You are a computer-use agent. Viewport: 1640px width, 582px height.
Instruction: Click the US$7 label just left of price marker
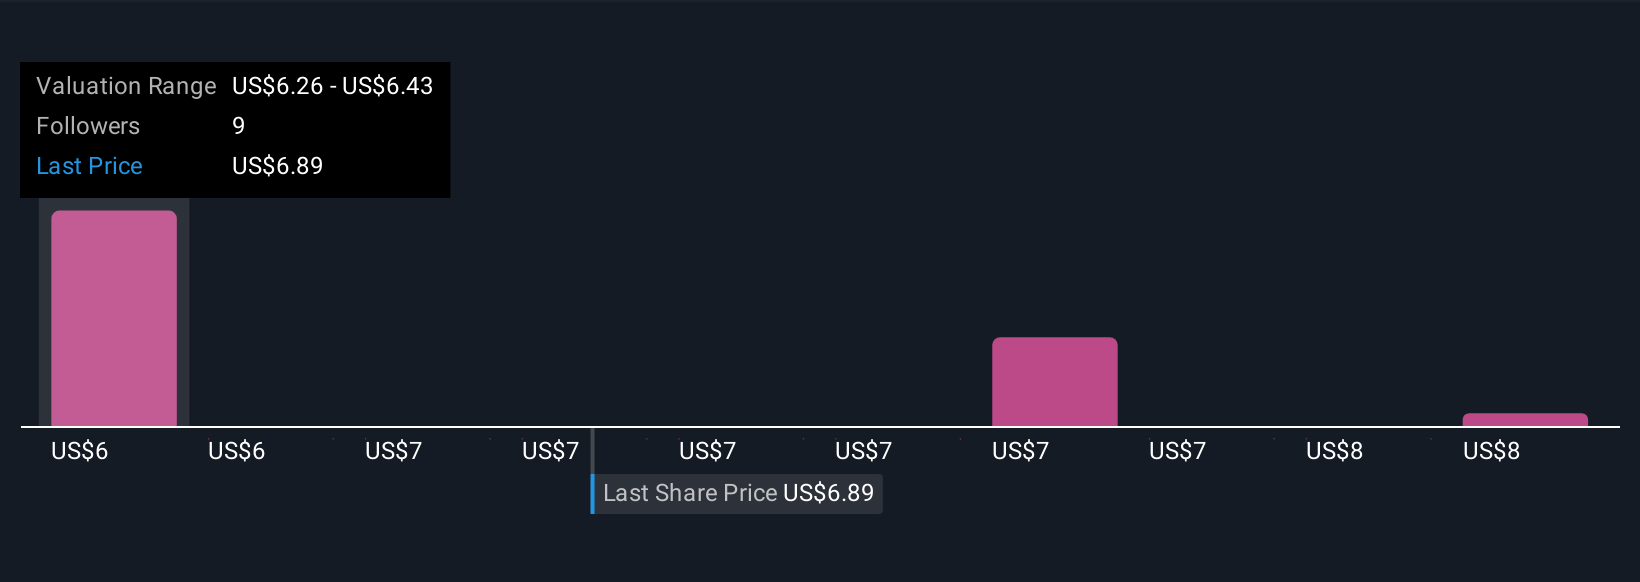tap(550, 452)
